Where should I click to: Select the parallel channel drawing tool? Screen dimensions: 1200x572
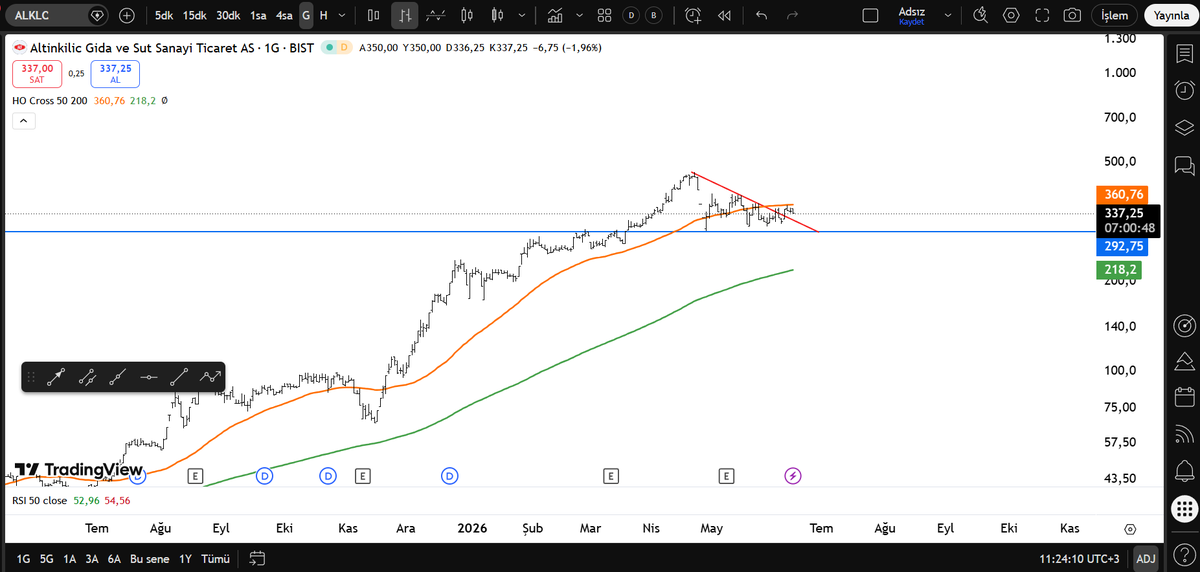point(87,377)
